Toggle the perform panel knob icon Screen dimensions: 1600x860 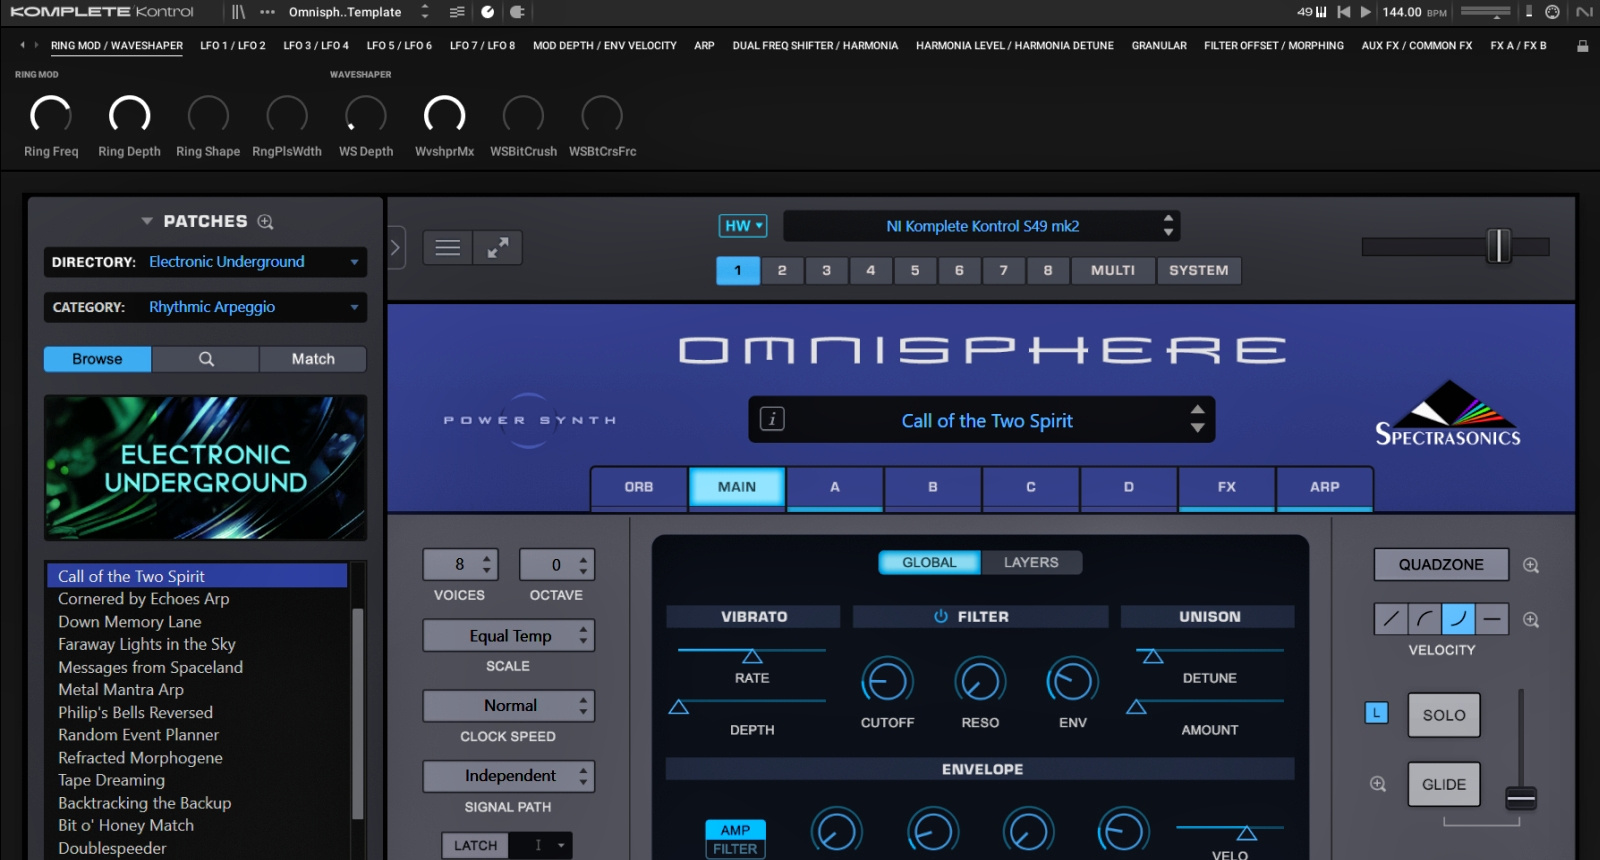487,12
